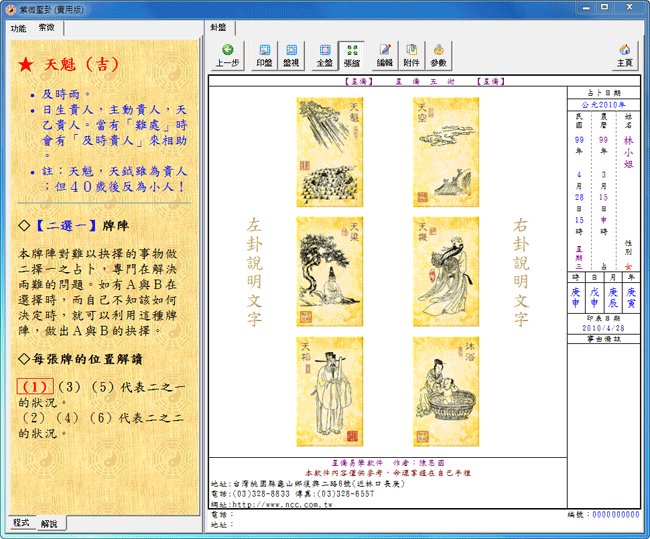Image resolution: width=650 pixels, height=539 pixels.
Task: Click the print date 2010/4/28
Action: (x=603, y=328)
